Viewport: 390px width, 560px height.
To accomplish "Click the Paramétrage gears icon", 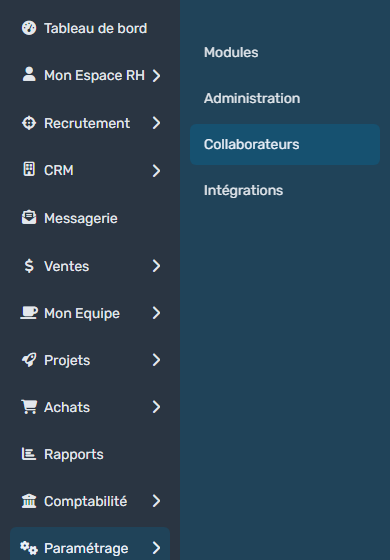I will tap(29, 548).
